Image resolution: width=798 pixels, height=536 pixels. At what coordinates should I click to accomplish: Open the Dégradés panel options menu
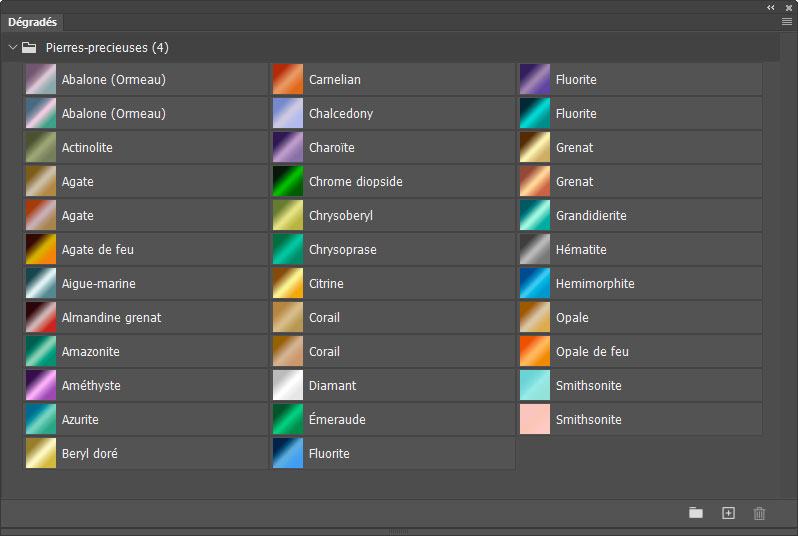[x=787, y=21]
